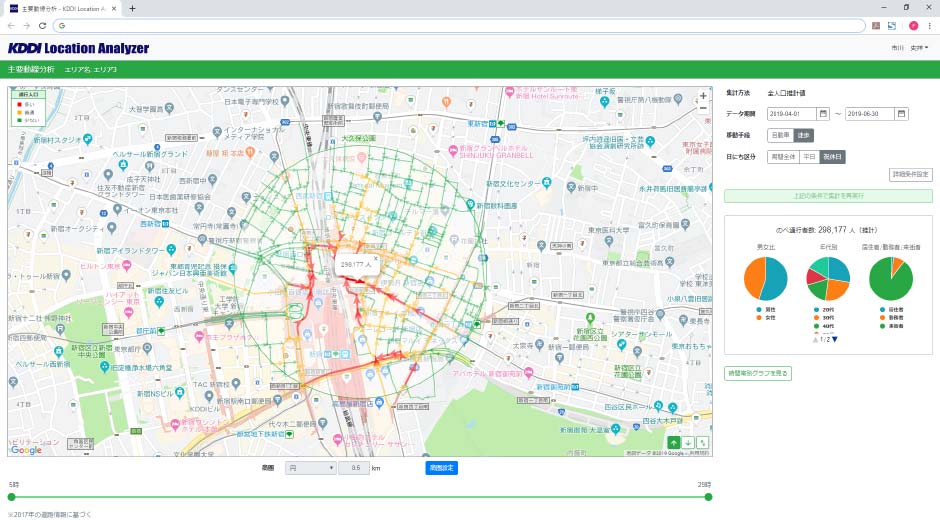Select 徒歩 as the travel mode
940x520 pixels.
(x=804, y=135)
